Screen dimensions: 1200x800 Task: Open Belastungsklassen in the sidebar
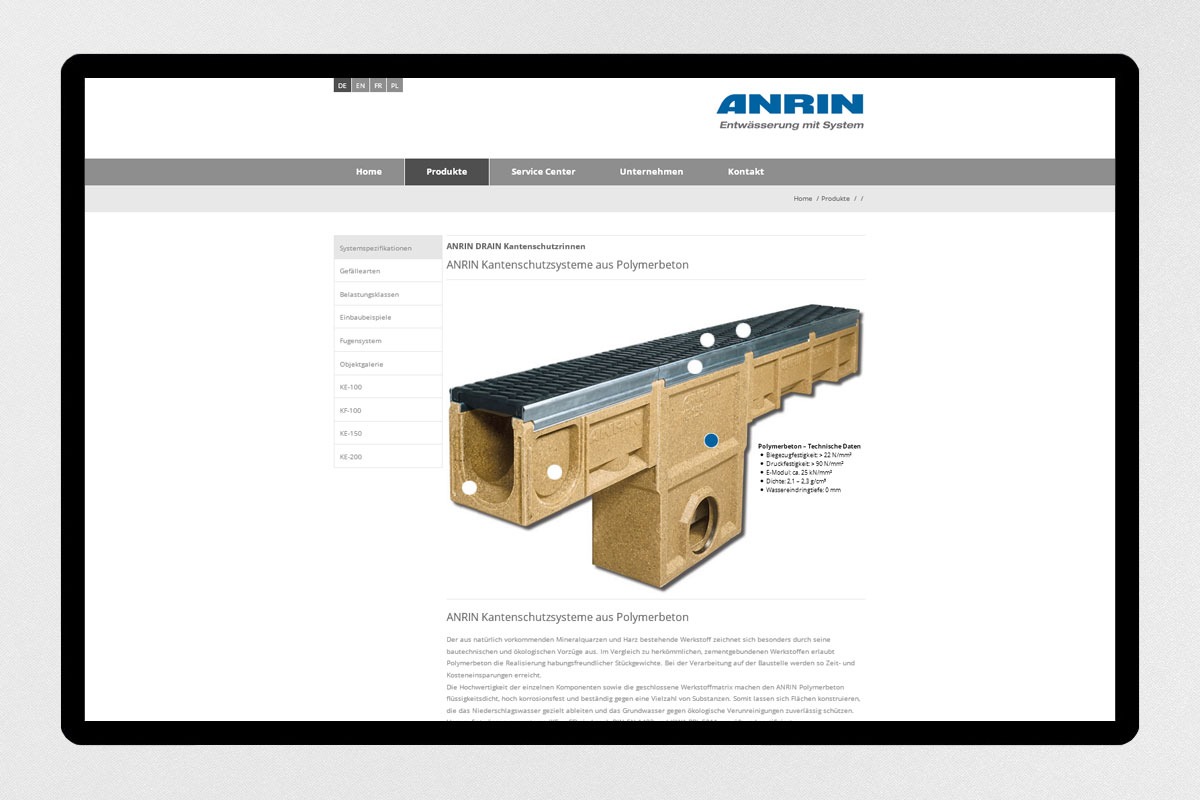point(369,294)
